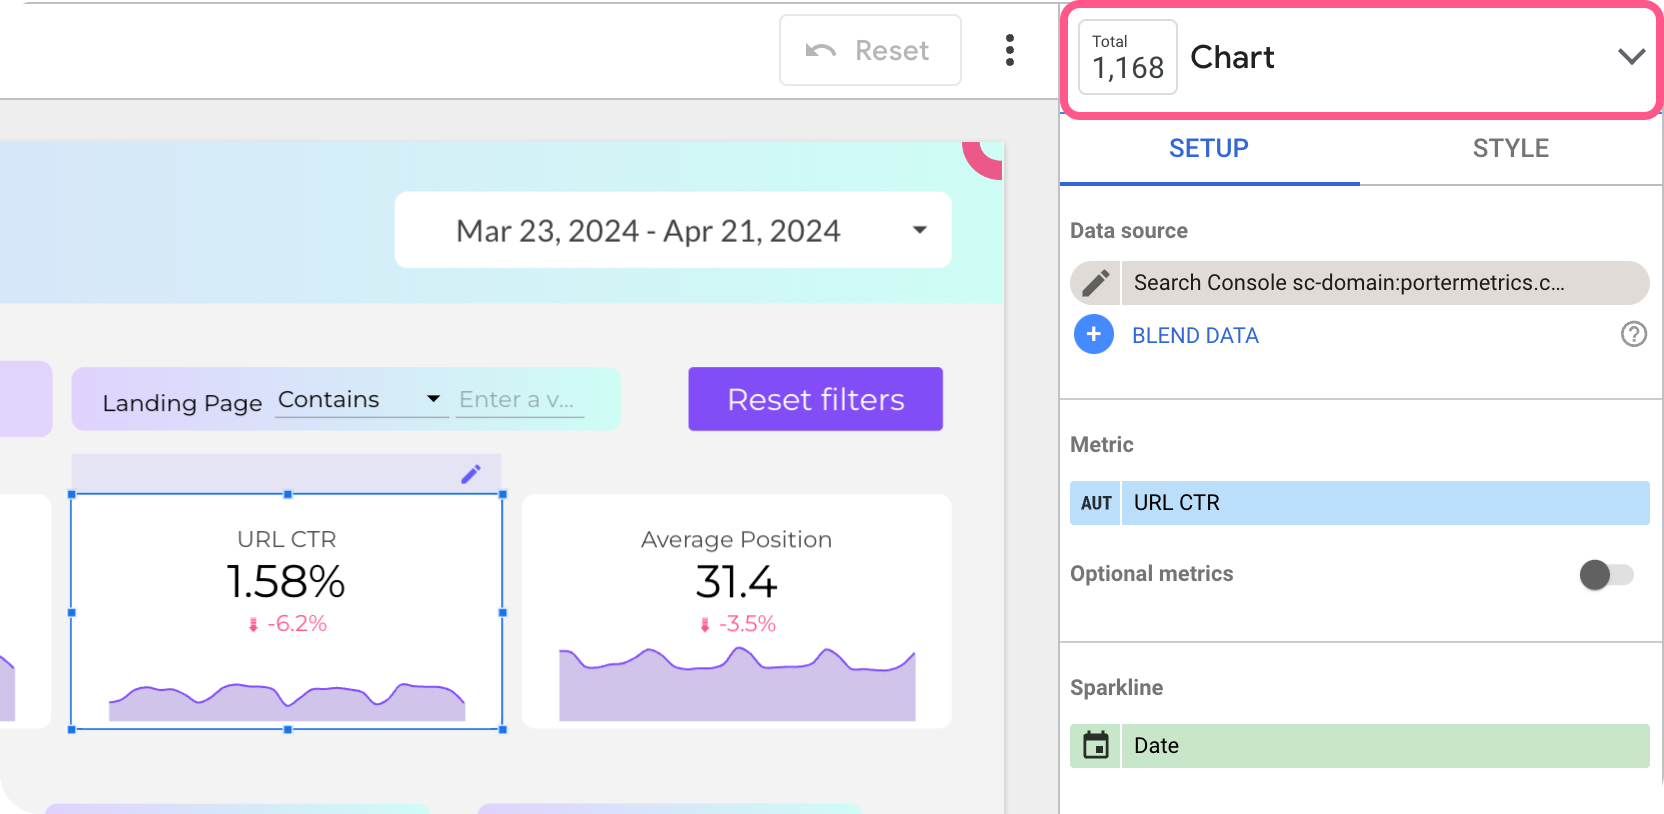The image size is (1664, 814).
Task: Click the -3.5% change indicator
Action: coord(737,624)
